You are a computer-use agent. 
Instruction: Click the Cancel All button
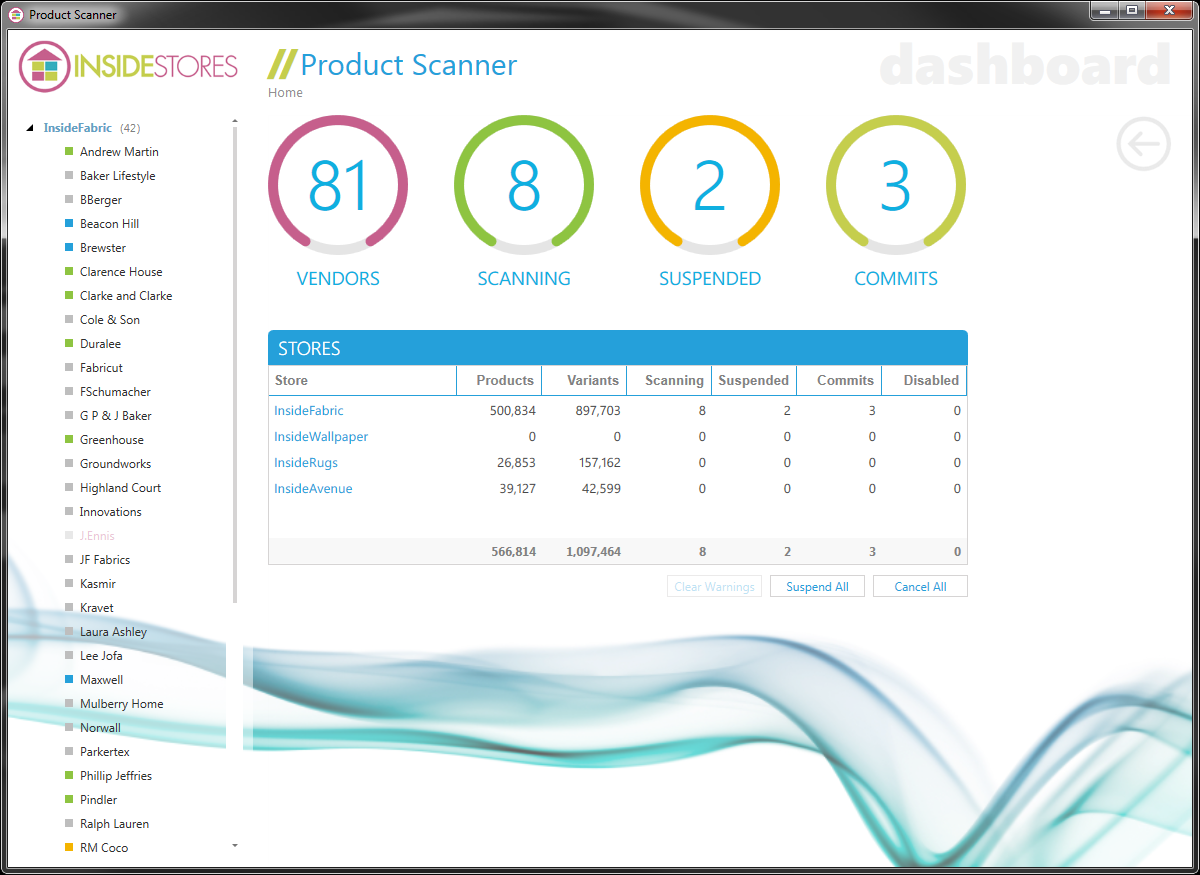pos(920,587)
